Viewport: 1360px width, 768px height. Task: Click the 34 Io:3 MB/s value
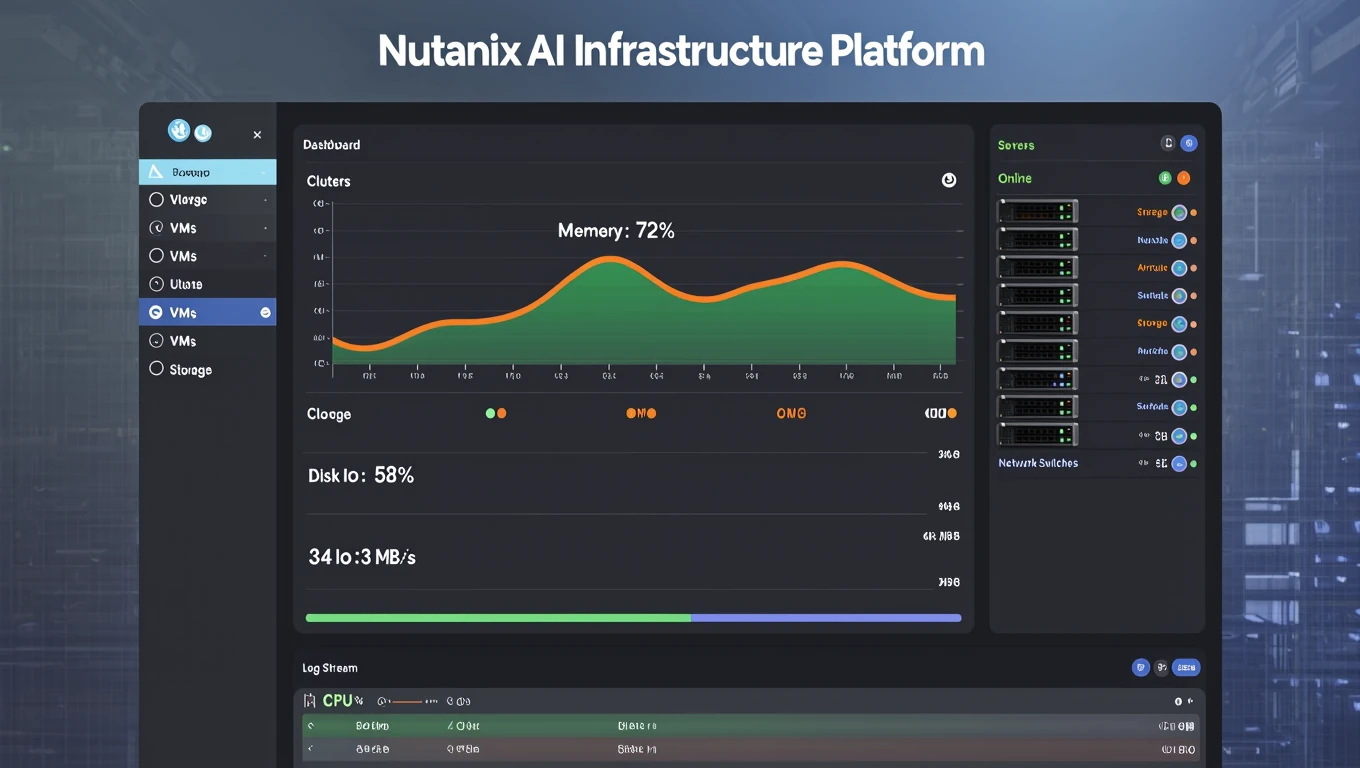[x=362, y=557]
